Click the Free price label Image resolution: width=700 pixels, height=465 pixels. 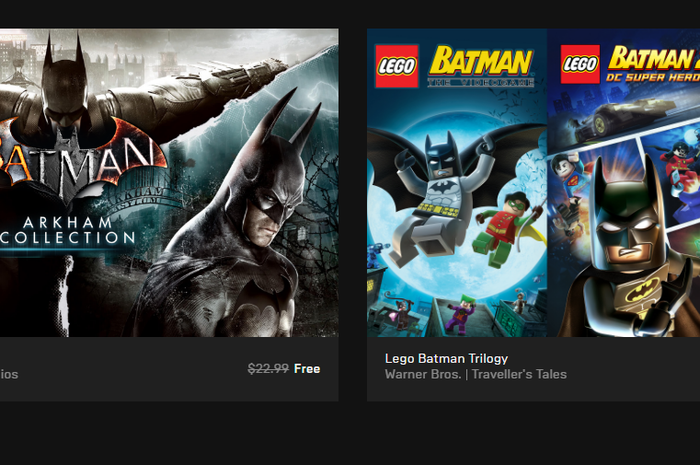[x=307, y=369]
